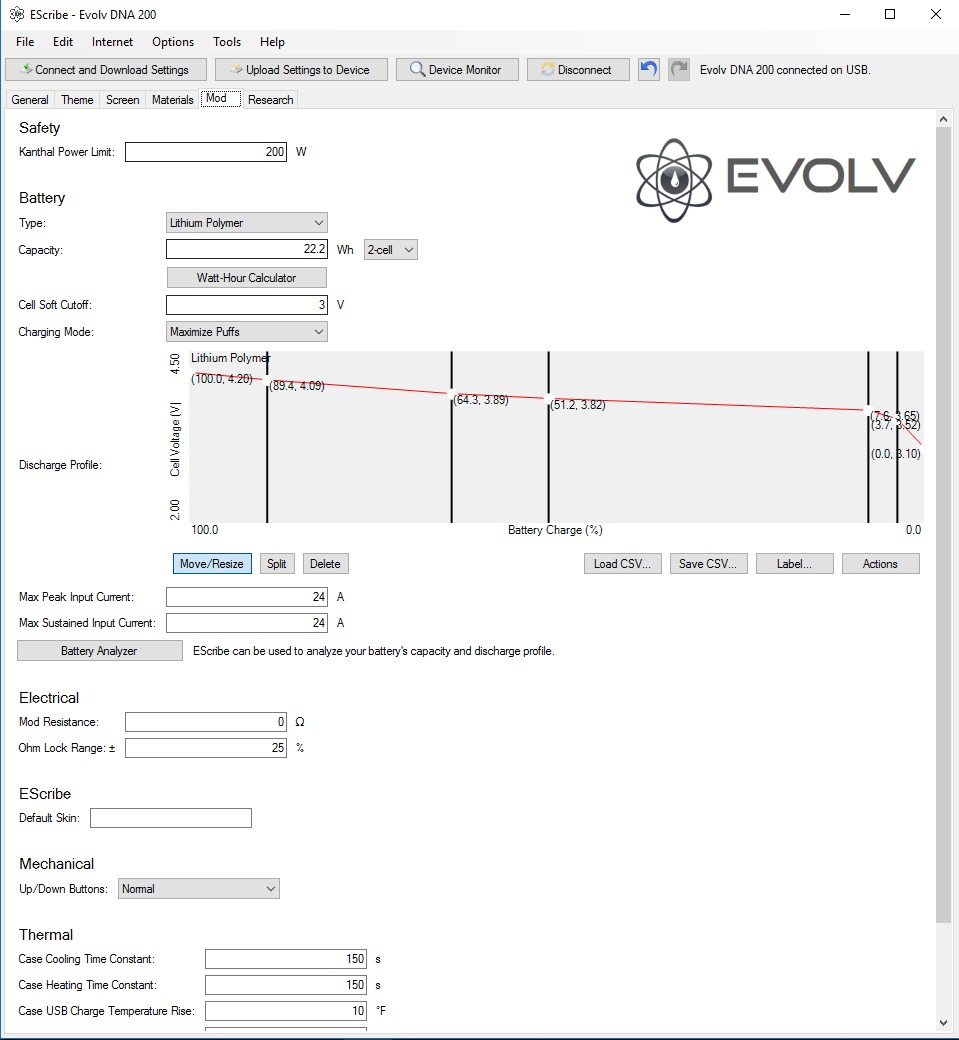Switch to the Materials tab
This screenshot has height=1040, width=959.
172,100
